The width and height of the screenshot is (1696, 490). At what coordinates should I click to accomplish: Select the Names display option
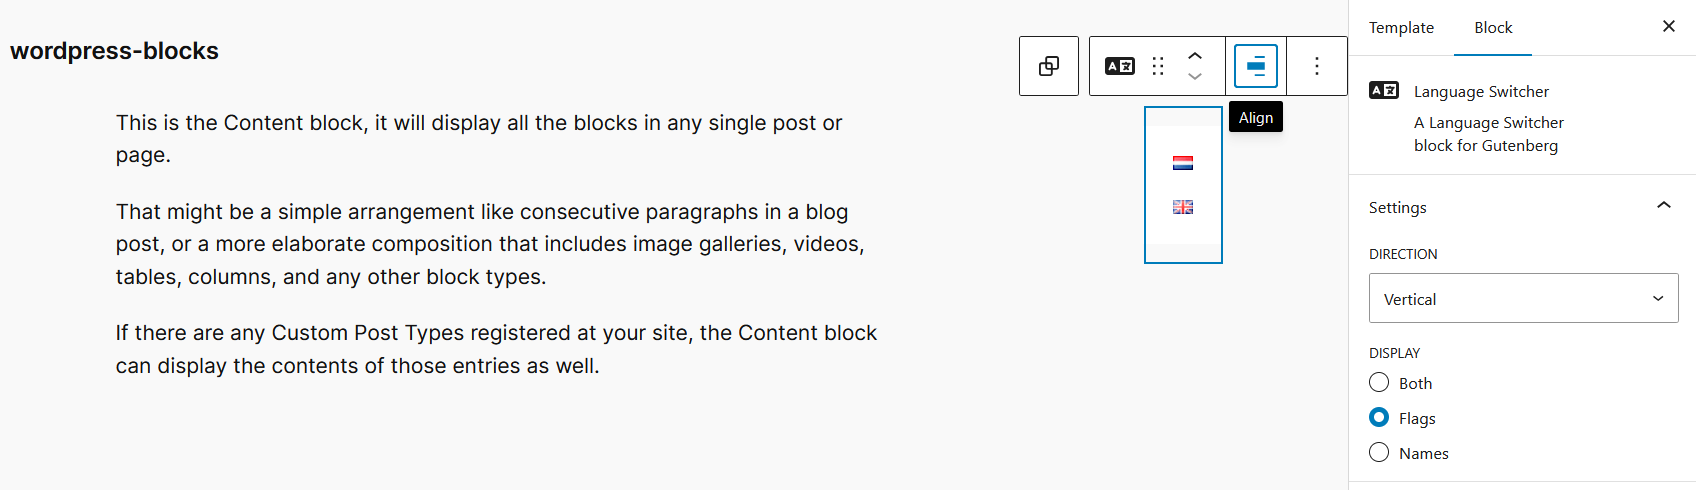point(1379,453)
